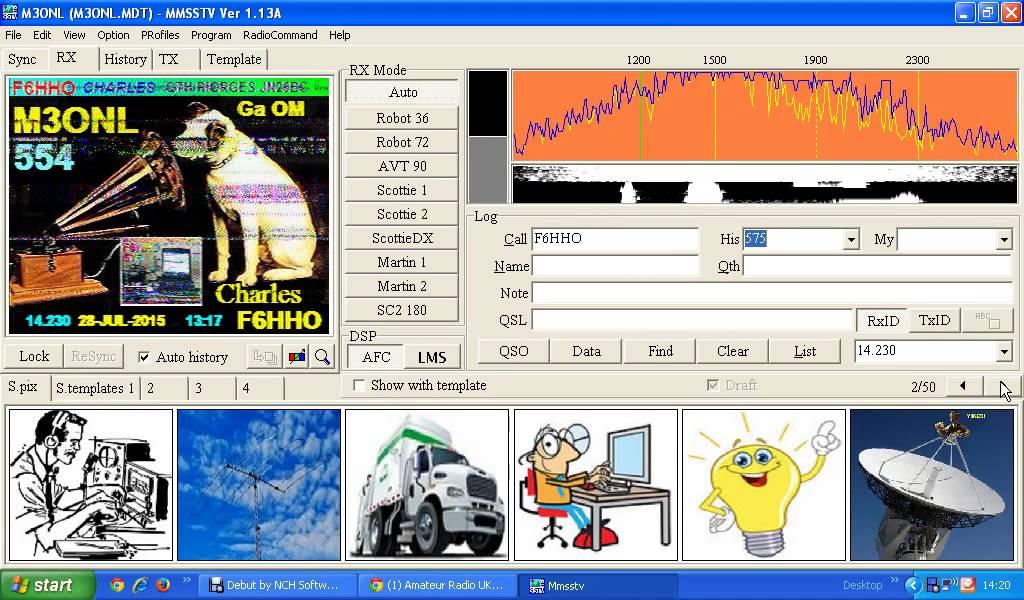Switch to the Template tab

[x=234, y=59]
